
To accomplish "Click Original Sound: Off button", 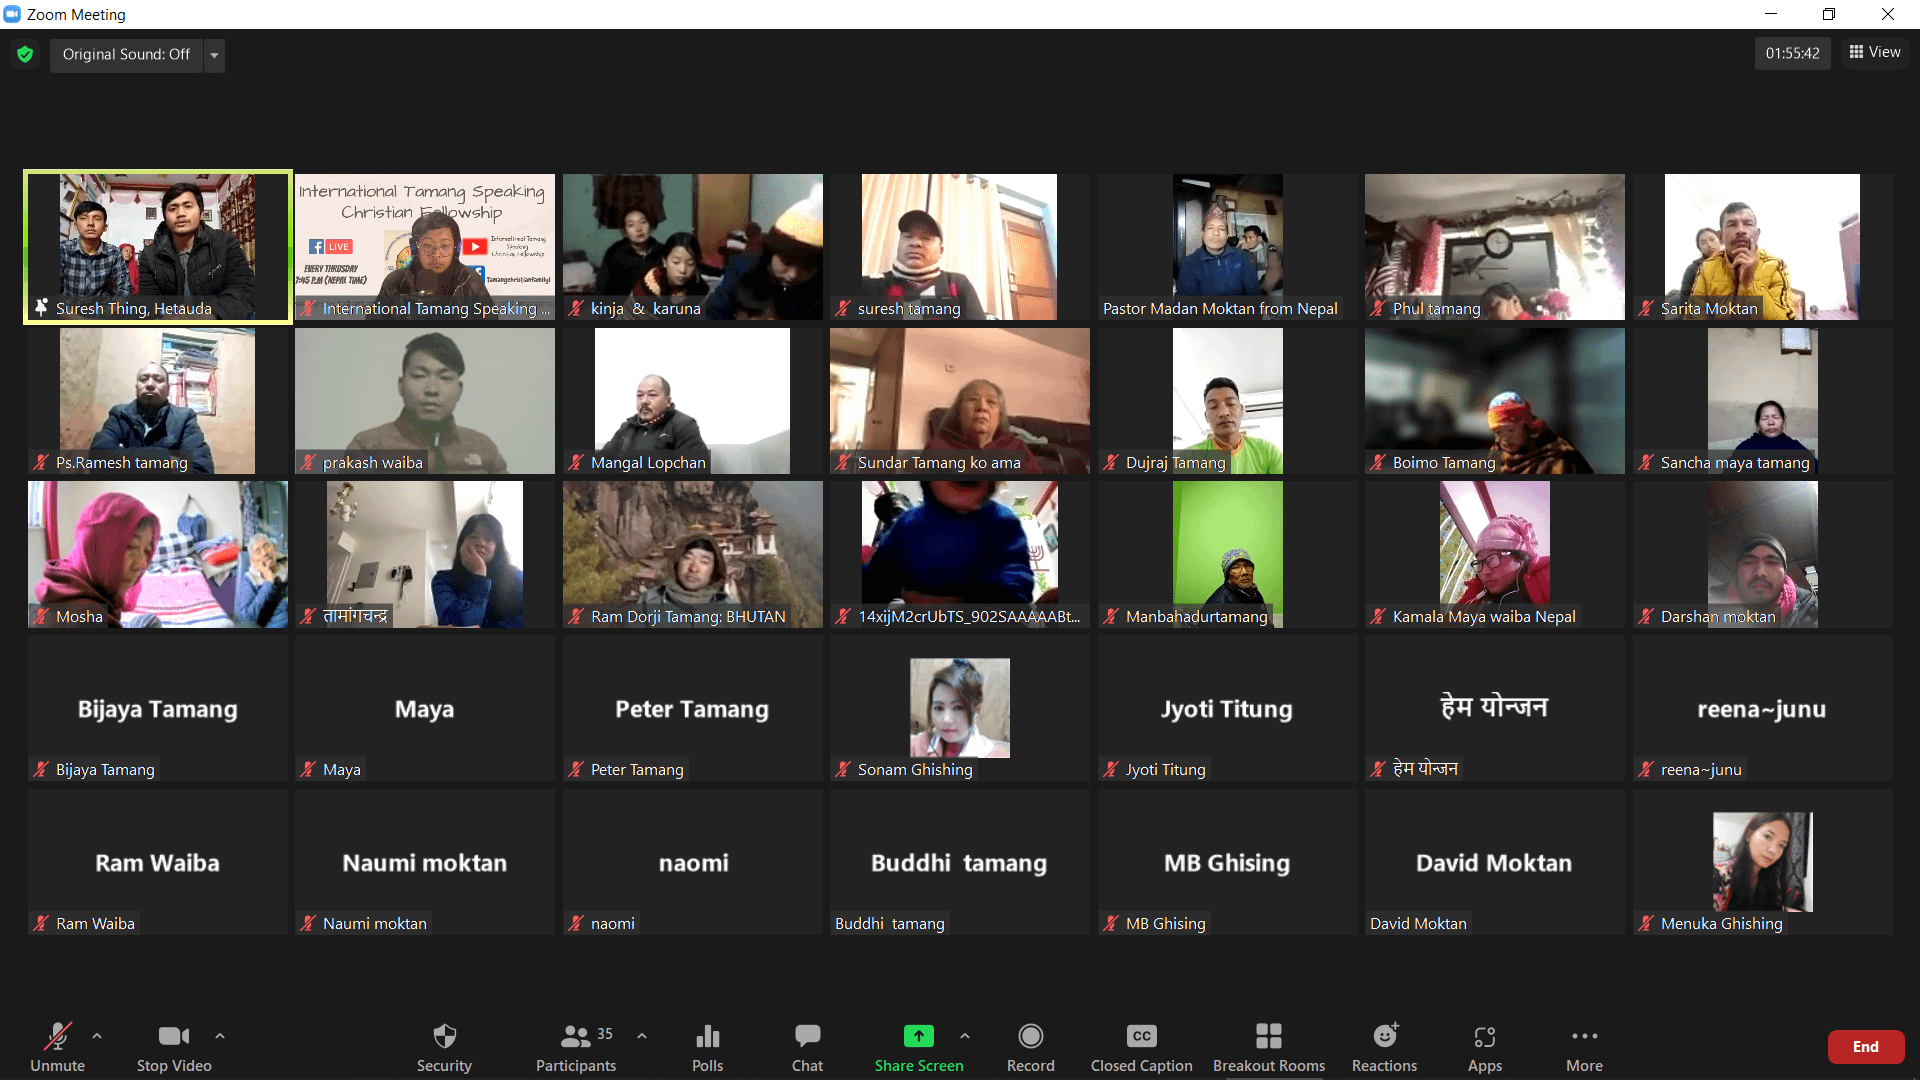I will tap(126, 55).
